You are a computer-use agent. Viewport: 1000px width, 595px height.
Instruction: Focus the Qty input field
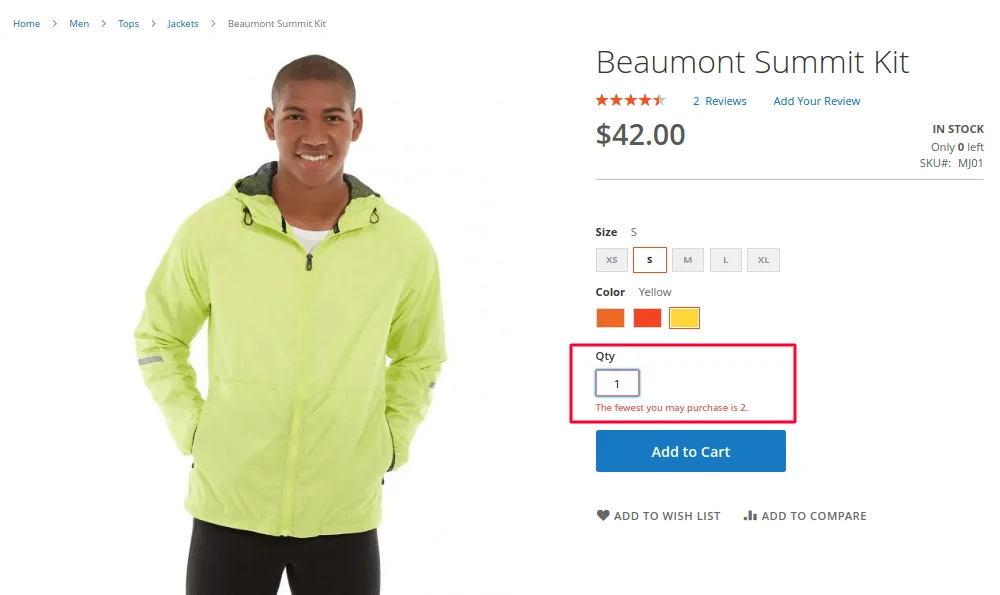point(617,383)
